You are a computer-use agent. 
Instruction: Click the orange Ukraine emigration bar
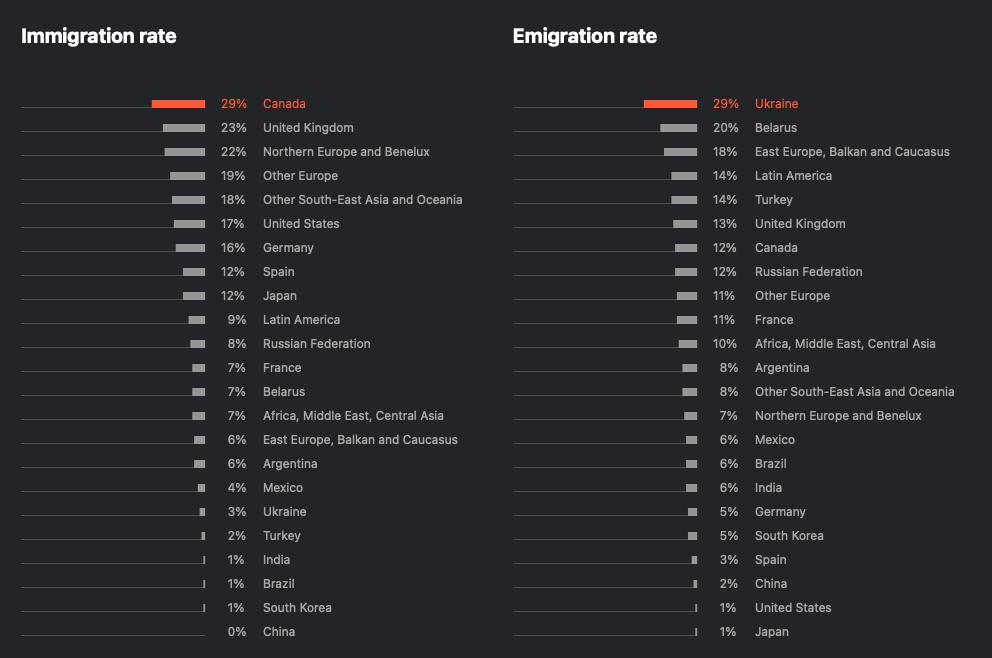(x=670, y=104)
